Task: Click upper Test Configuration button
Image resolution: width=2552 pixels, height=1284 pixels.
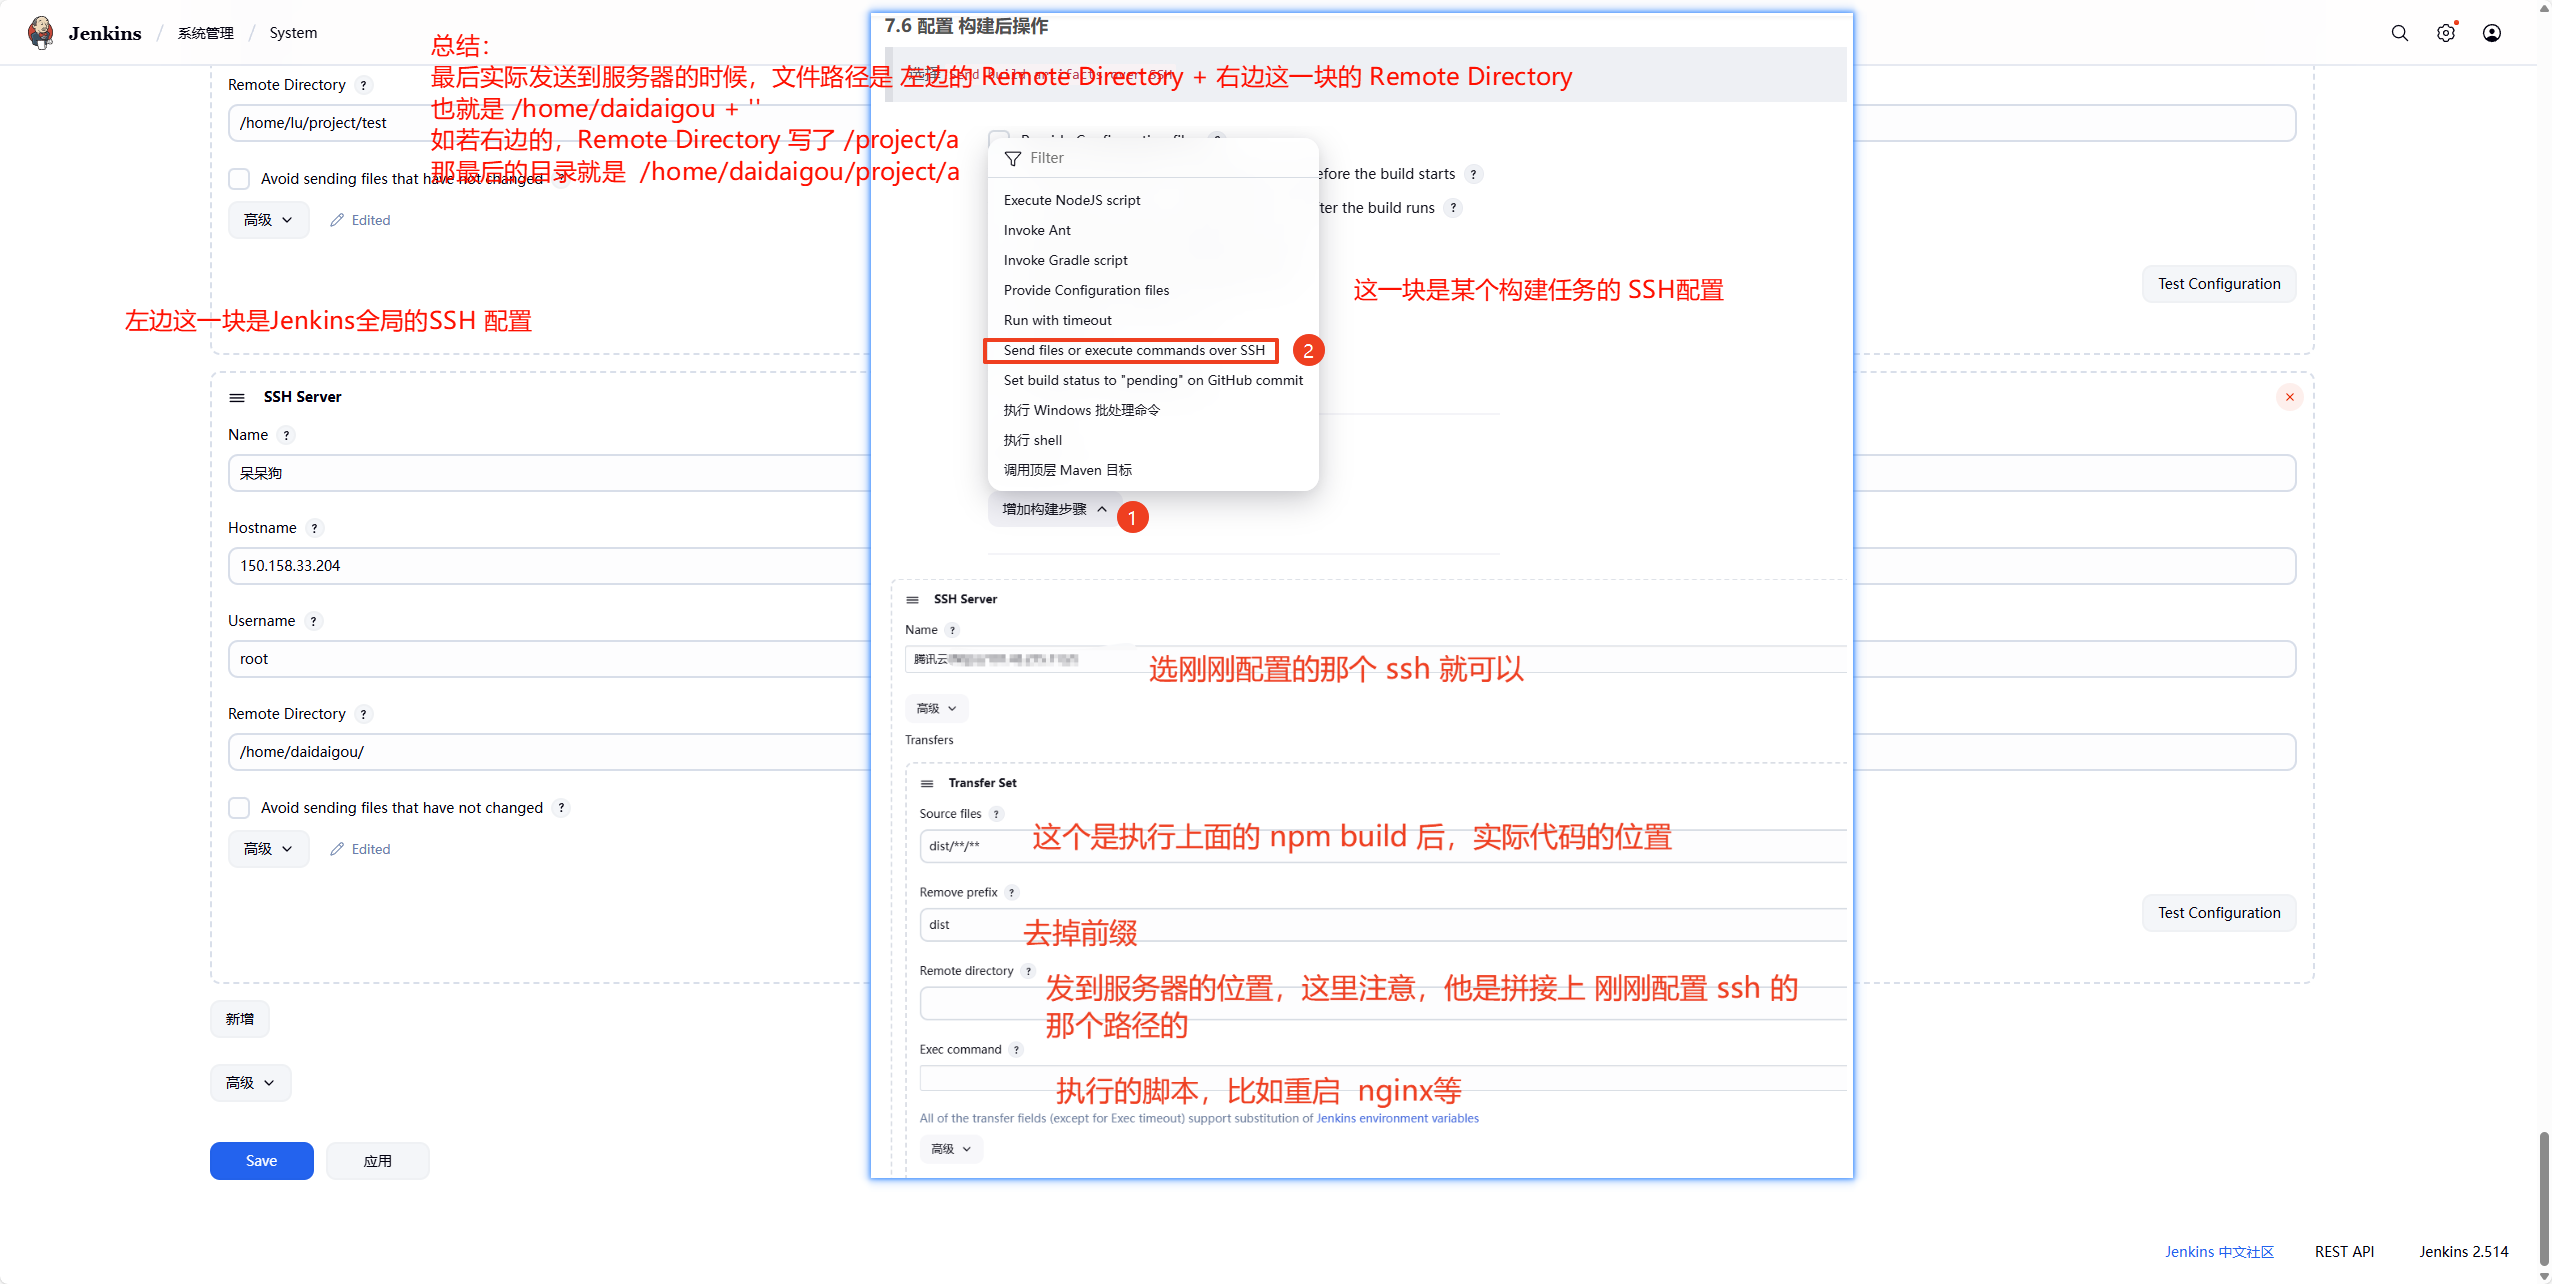Action: pos(2218,284)
